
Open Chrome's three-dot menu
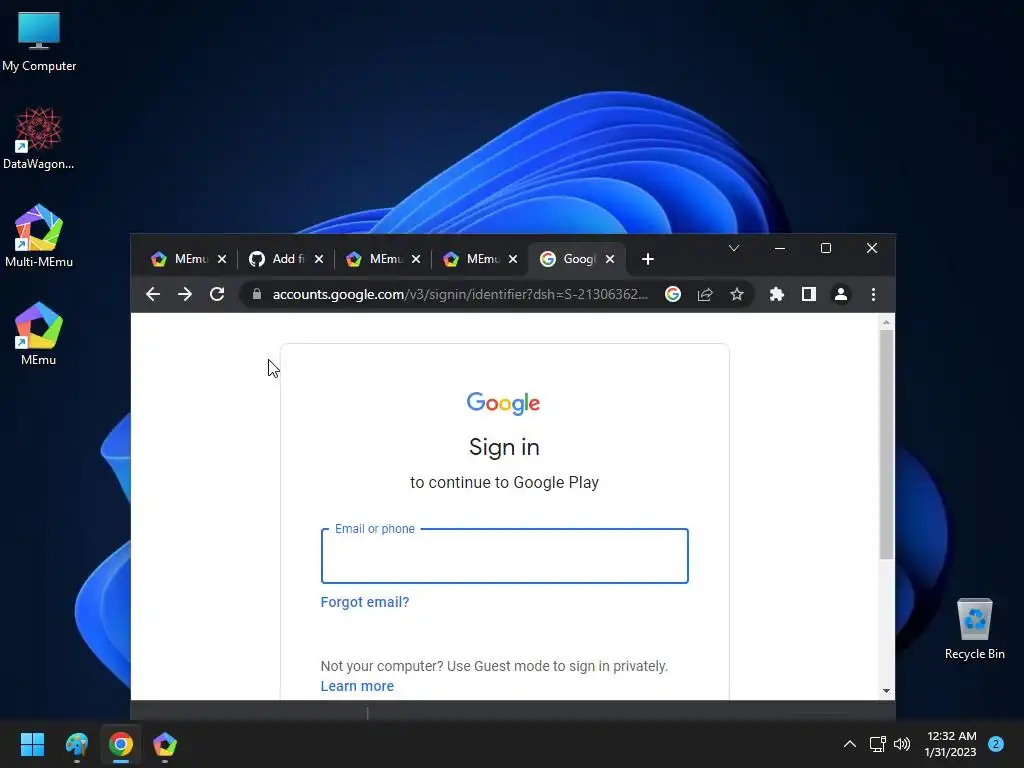coord(873,295)
